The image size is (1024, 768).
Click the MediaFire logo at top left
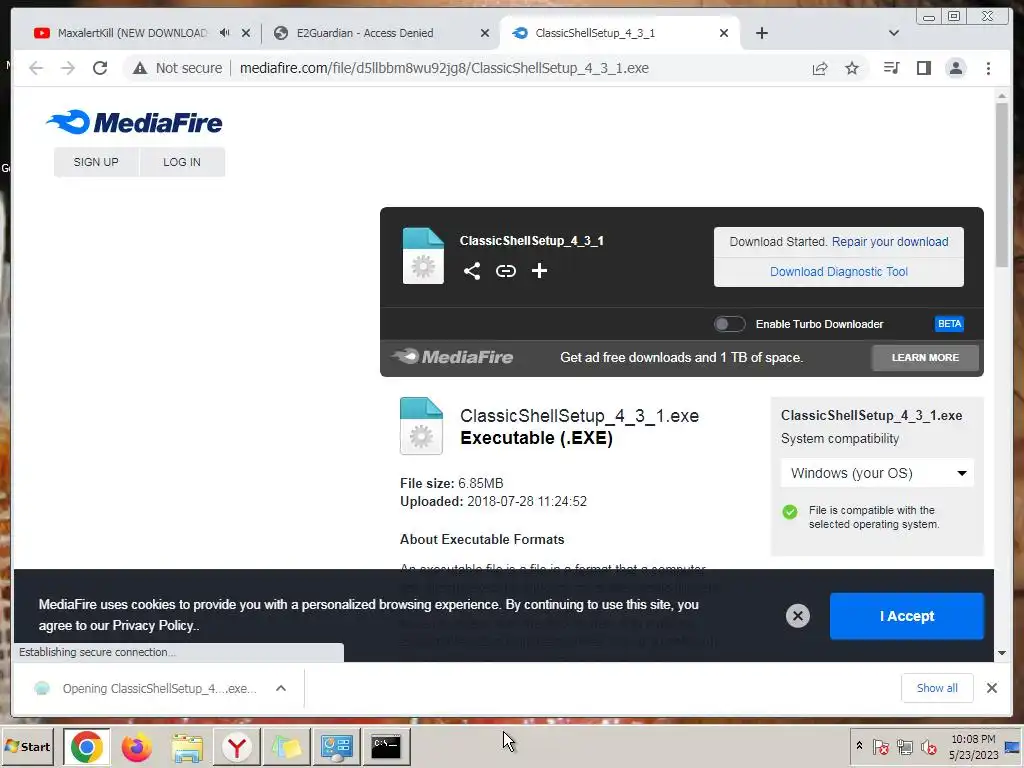[135, 122]
